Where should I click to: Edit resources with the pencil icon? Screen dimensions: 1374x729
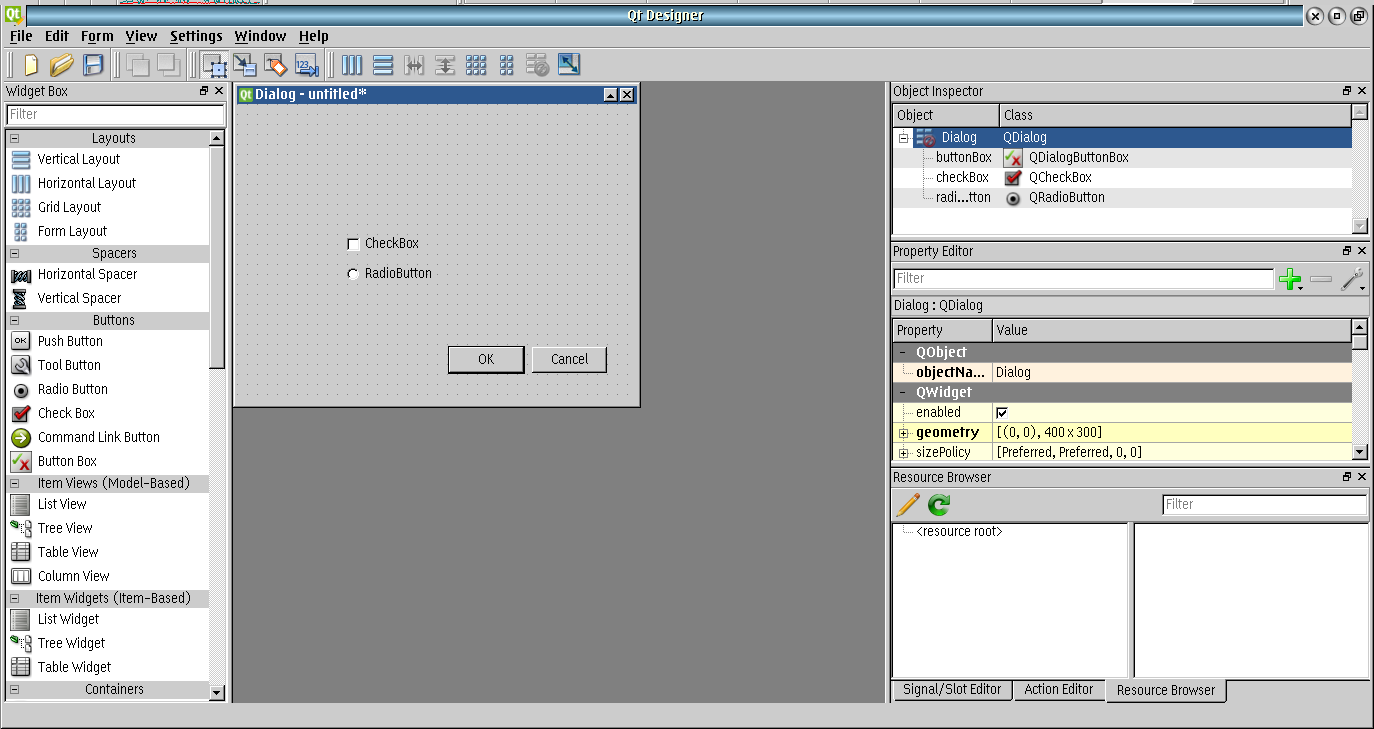[908, 505]
